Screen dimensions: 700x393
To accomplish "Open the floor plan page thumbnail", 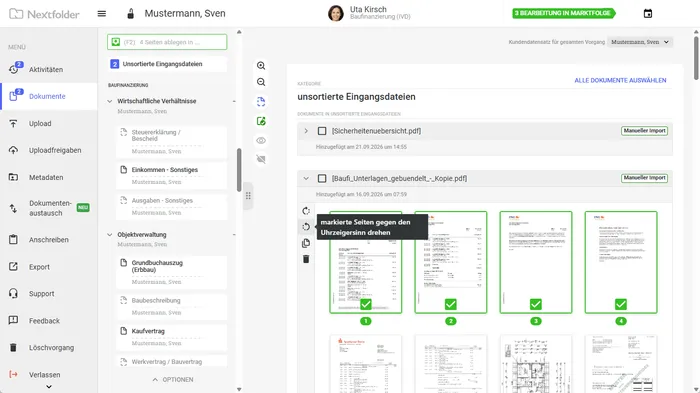I will pyautogui.click(x=536, y=364).
